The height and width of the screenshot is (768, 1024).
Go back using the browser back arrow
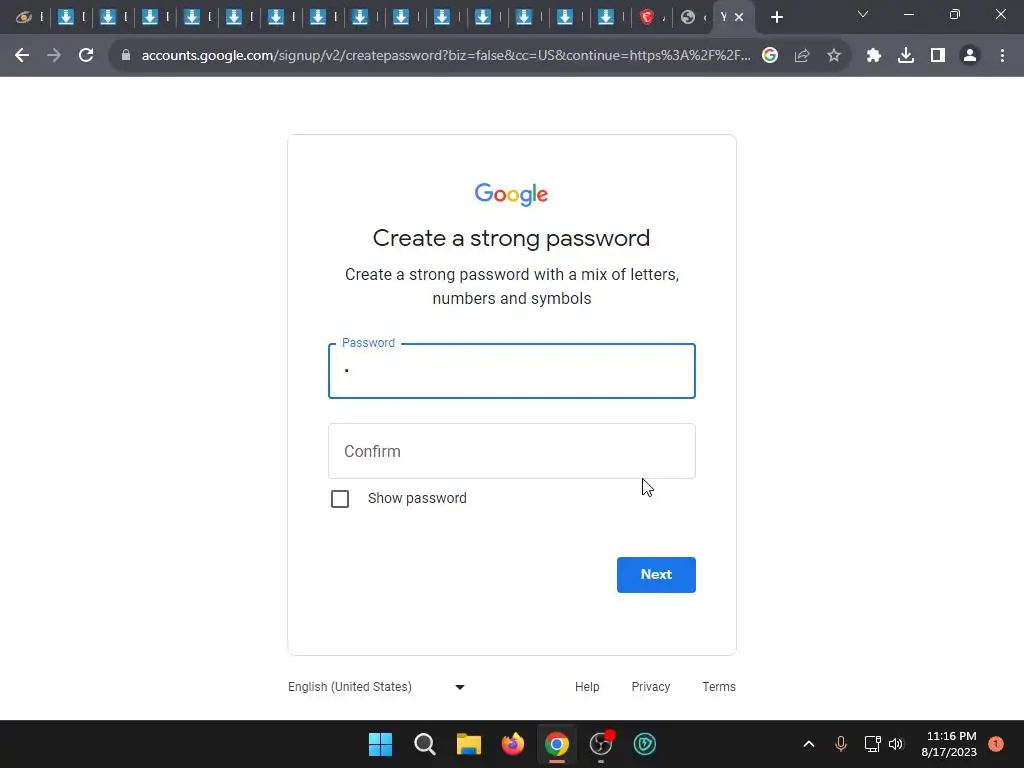[22, 56]
